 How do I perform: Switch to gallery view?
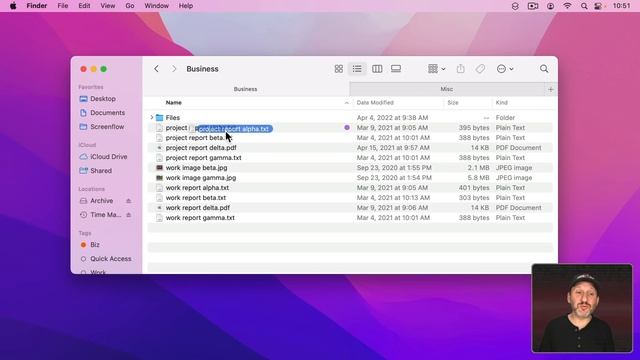pos(396,69)
